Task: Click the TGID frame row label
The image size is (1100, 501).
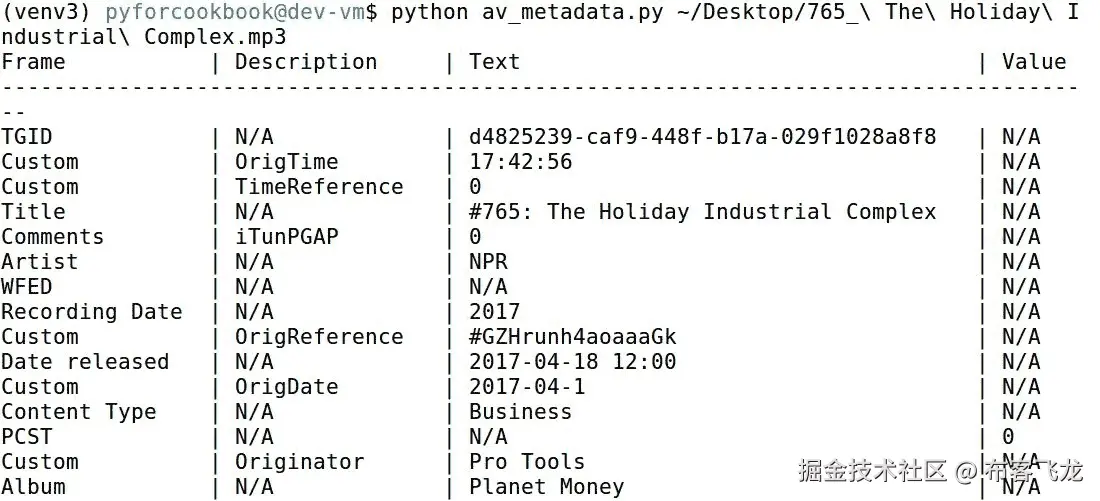Action: 27,137
